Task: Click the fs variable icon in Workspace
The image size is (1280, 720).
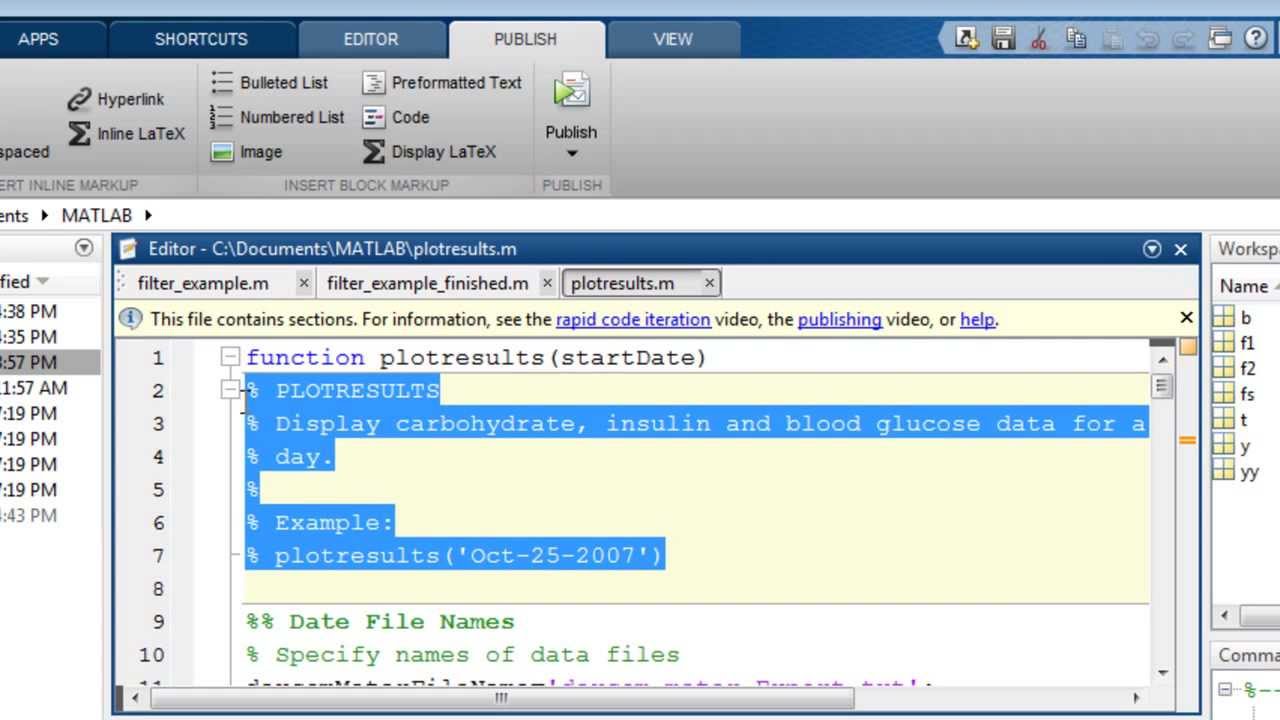Action: click(x=1223, y=394)
